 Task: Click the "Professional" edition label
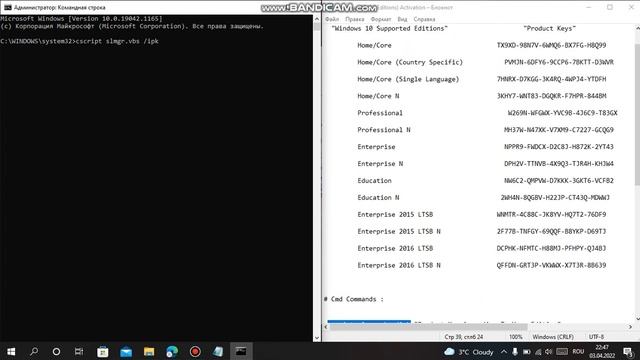click(380, 113)
